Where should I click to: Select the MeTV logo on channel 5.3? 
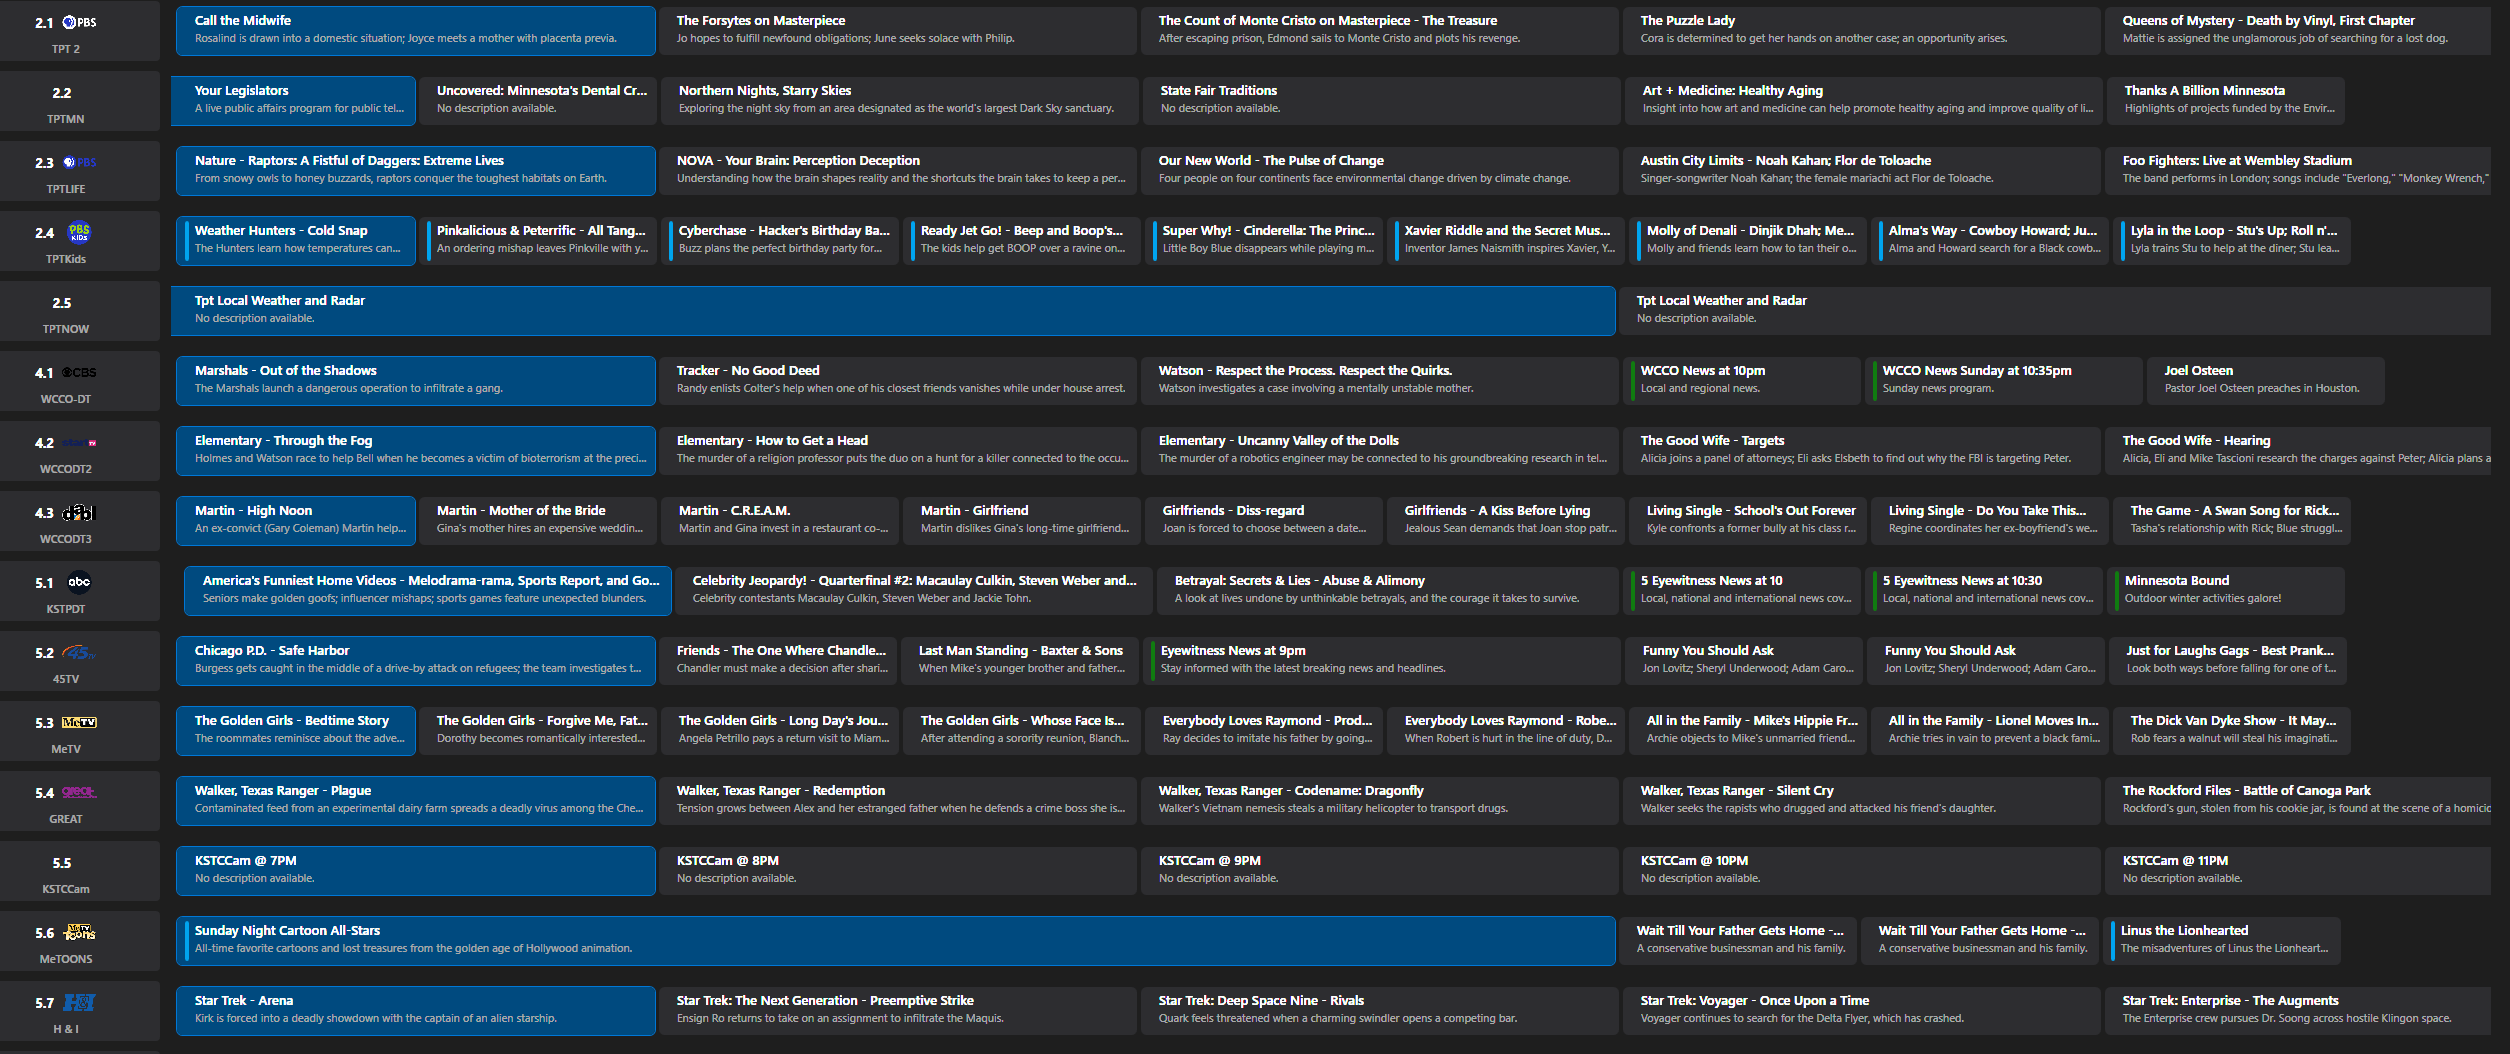79,722
